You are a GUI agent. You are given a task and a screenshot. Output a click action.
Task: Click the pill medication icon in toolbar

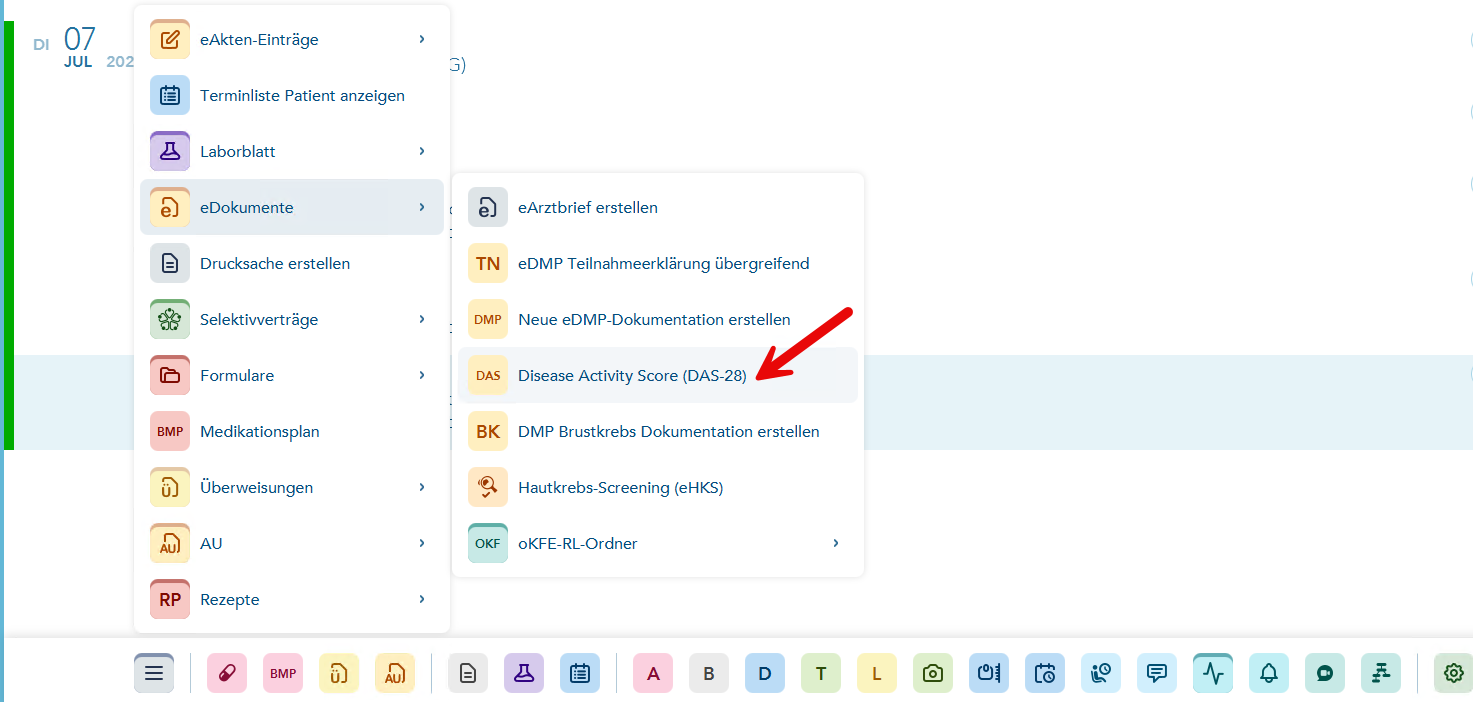tap(227, 673)
